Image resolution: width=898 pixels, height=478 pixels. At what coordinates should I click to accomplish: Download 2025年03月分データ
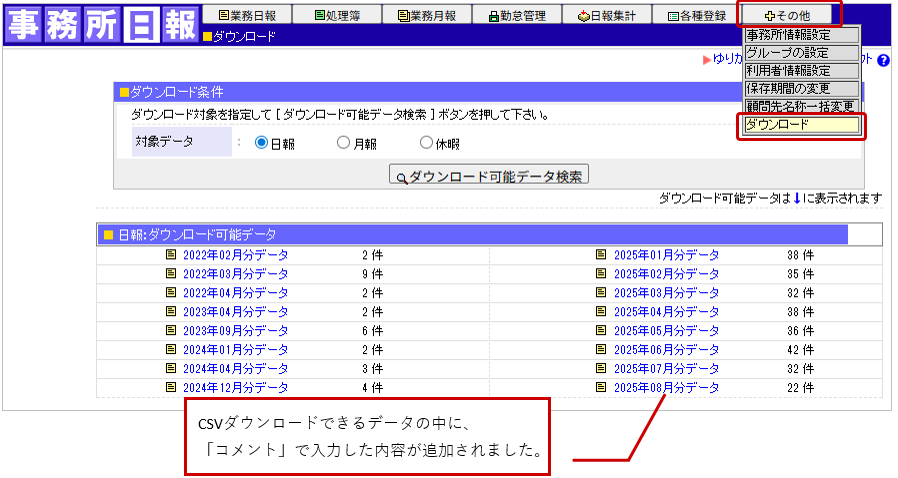(667, 293)
